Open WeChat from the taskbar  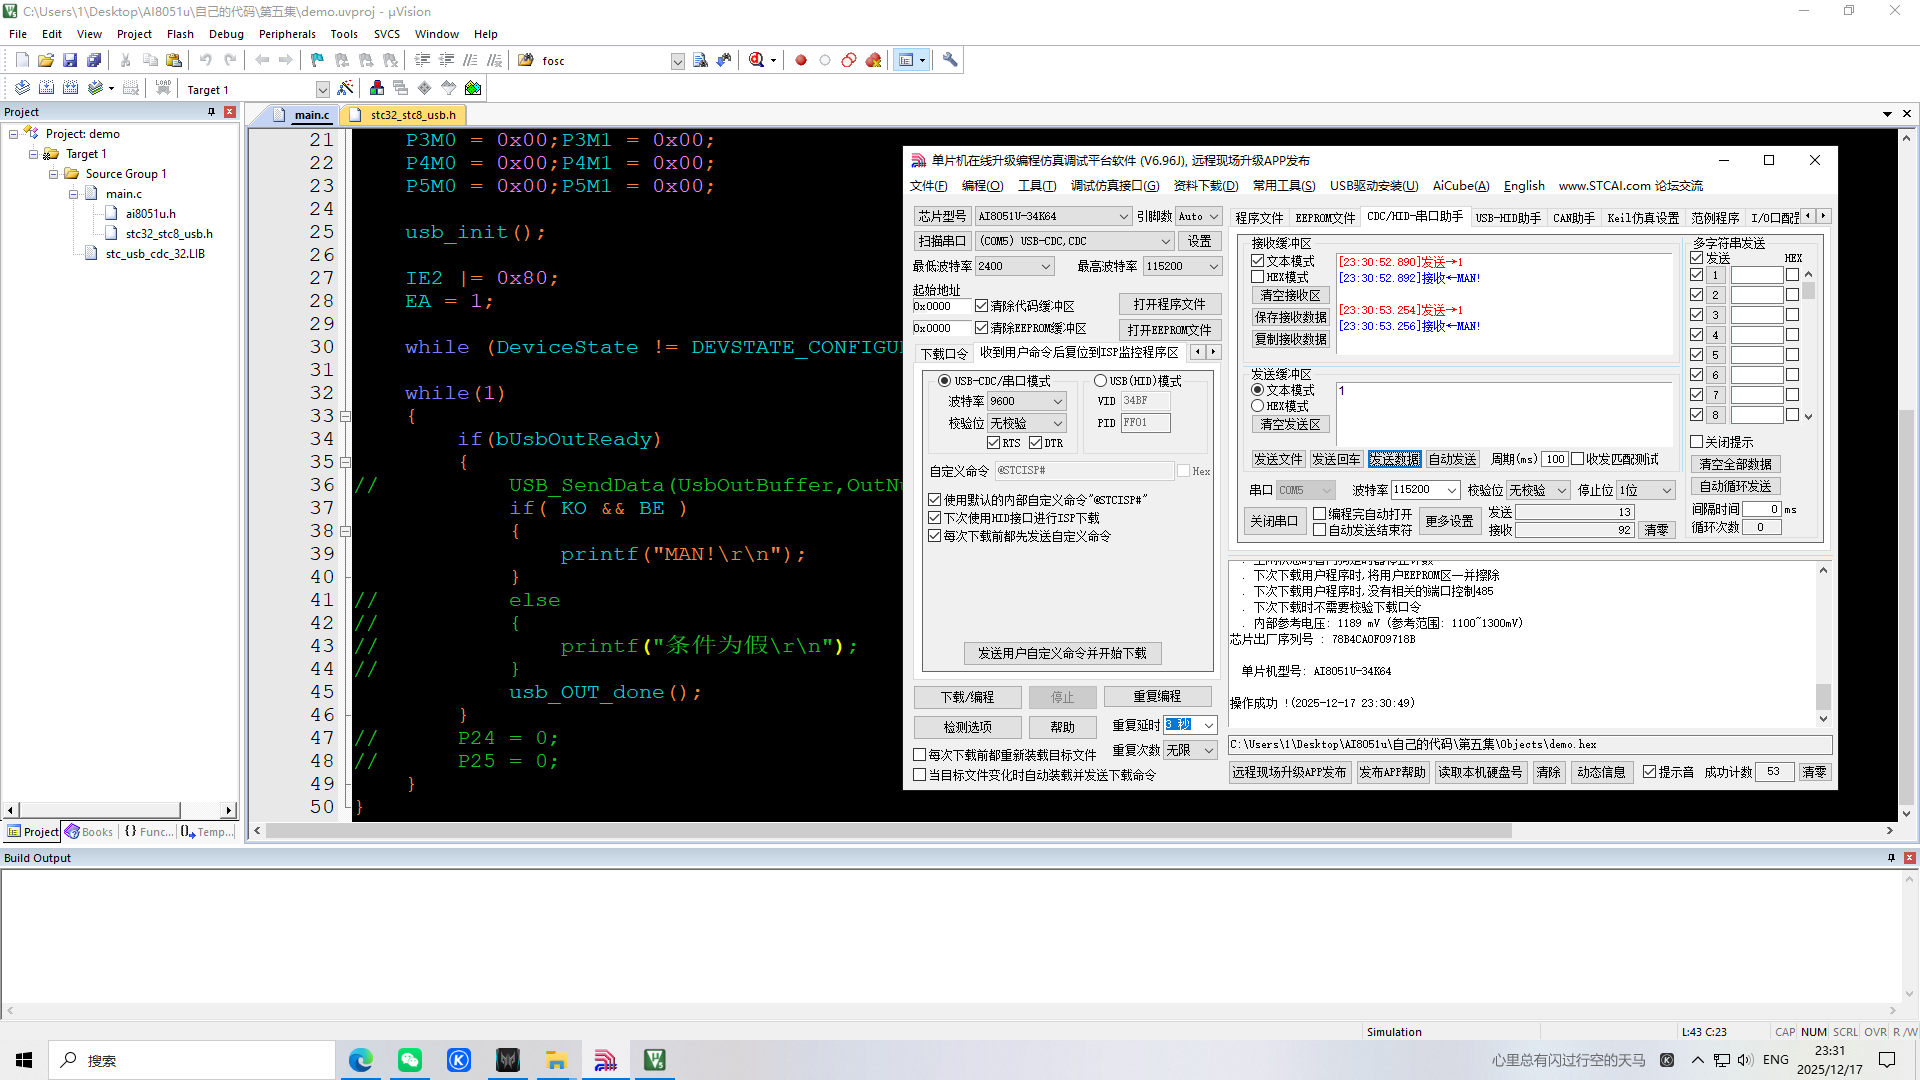coord(410,1060)
